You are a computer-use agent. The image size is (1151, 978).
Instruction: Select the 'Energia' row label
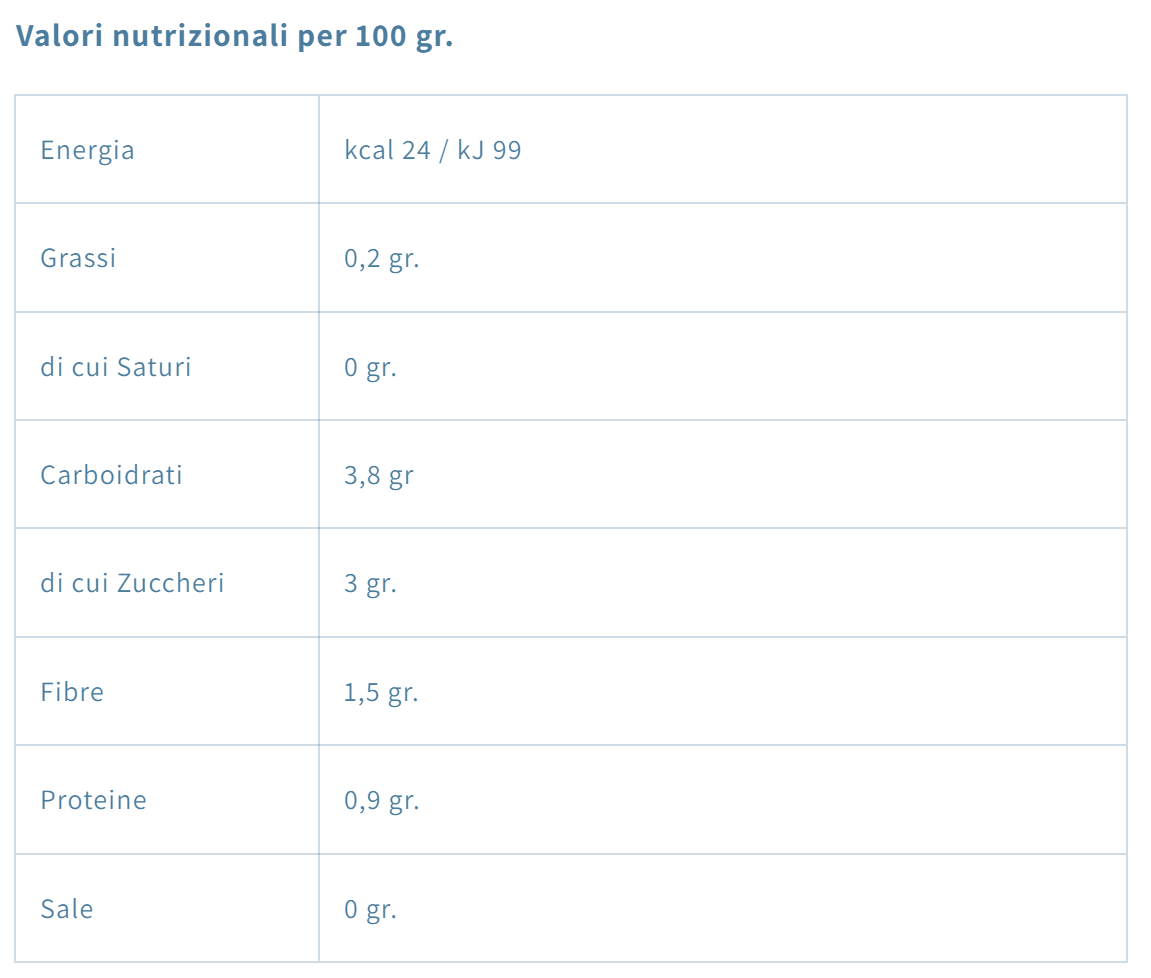coord(87,150)
